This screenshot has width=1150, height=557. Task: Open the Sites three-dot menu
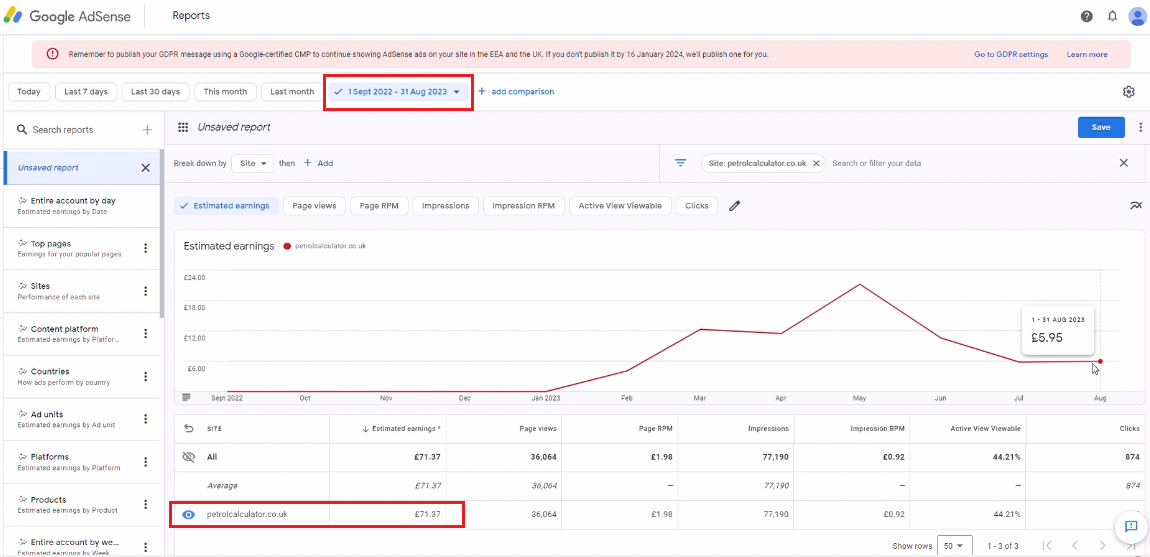click(x=145, y=291)
